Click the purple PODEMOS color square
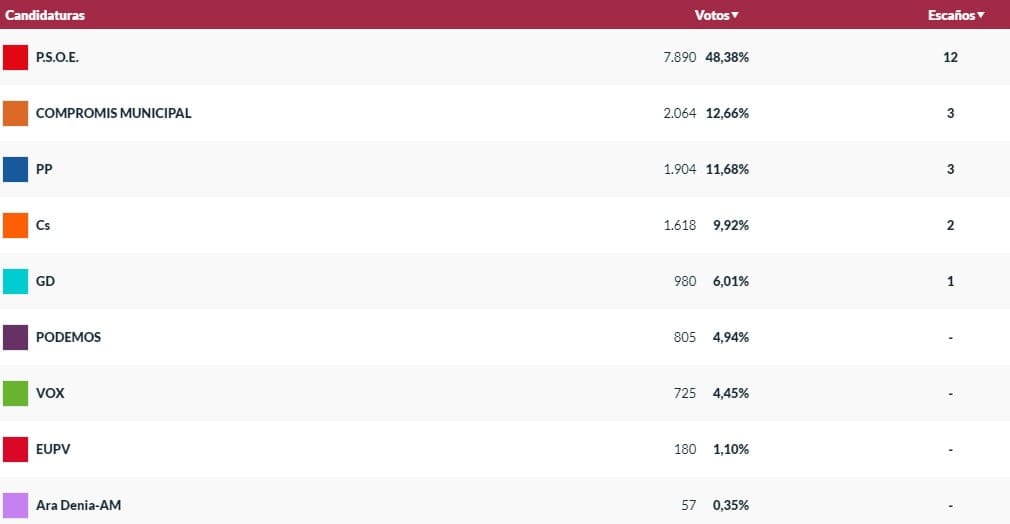 click(x=15, y=337)
